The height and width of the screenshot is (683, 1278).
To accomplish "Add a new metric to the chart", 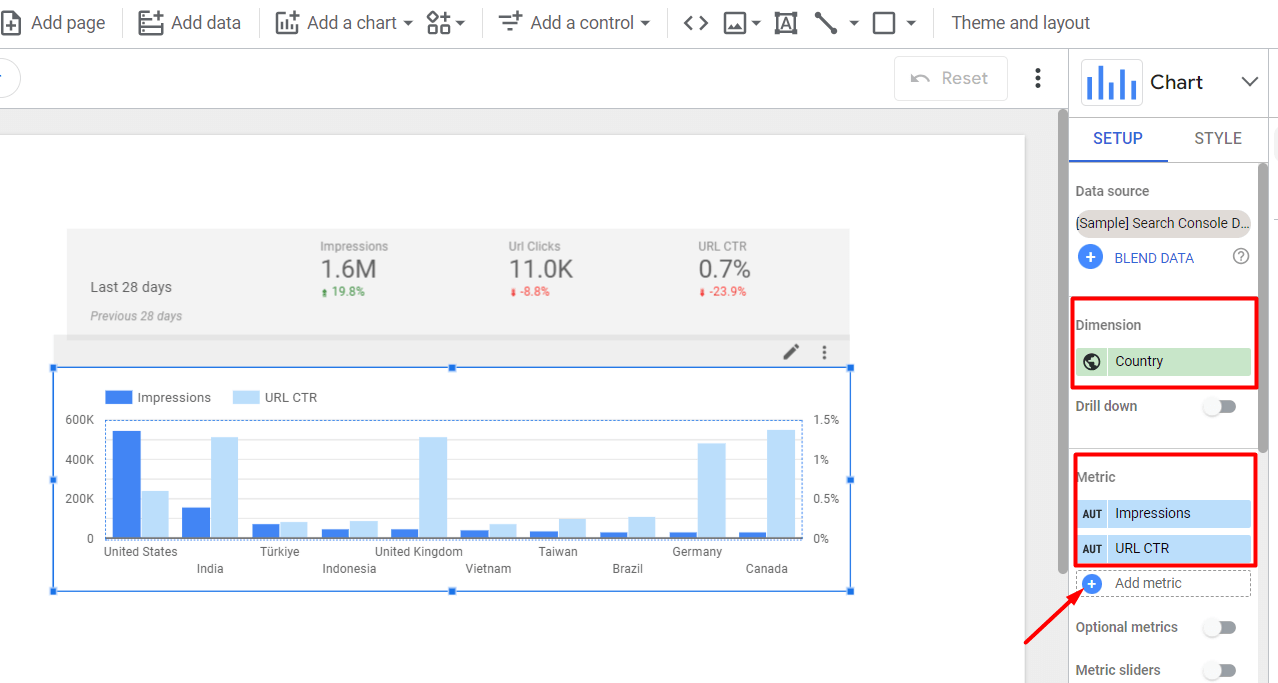I will tap(1147, 583).
